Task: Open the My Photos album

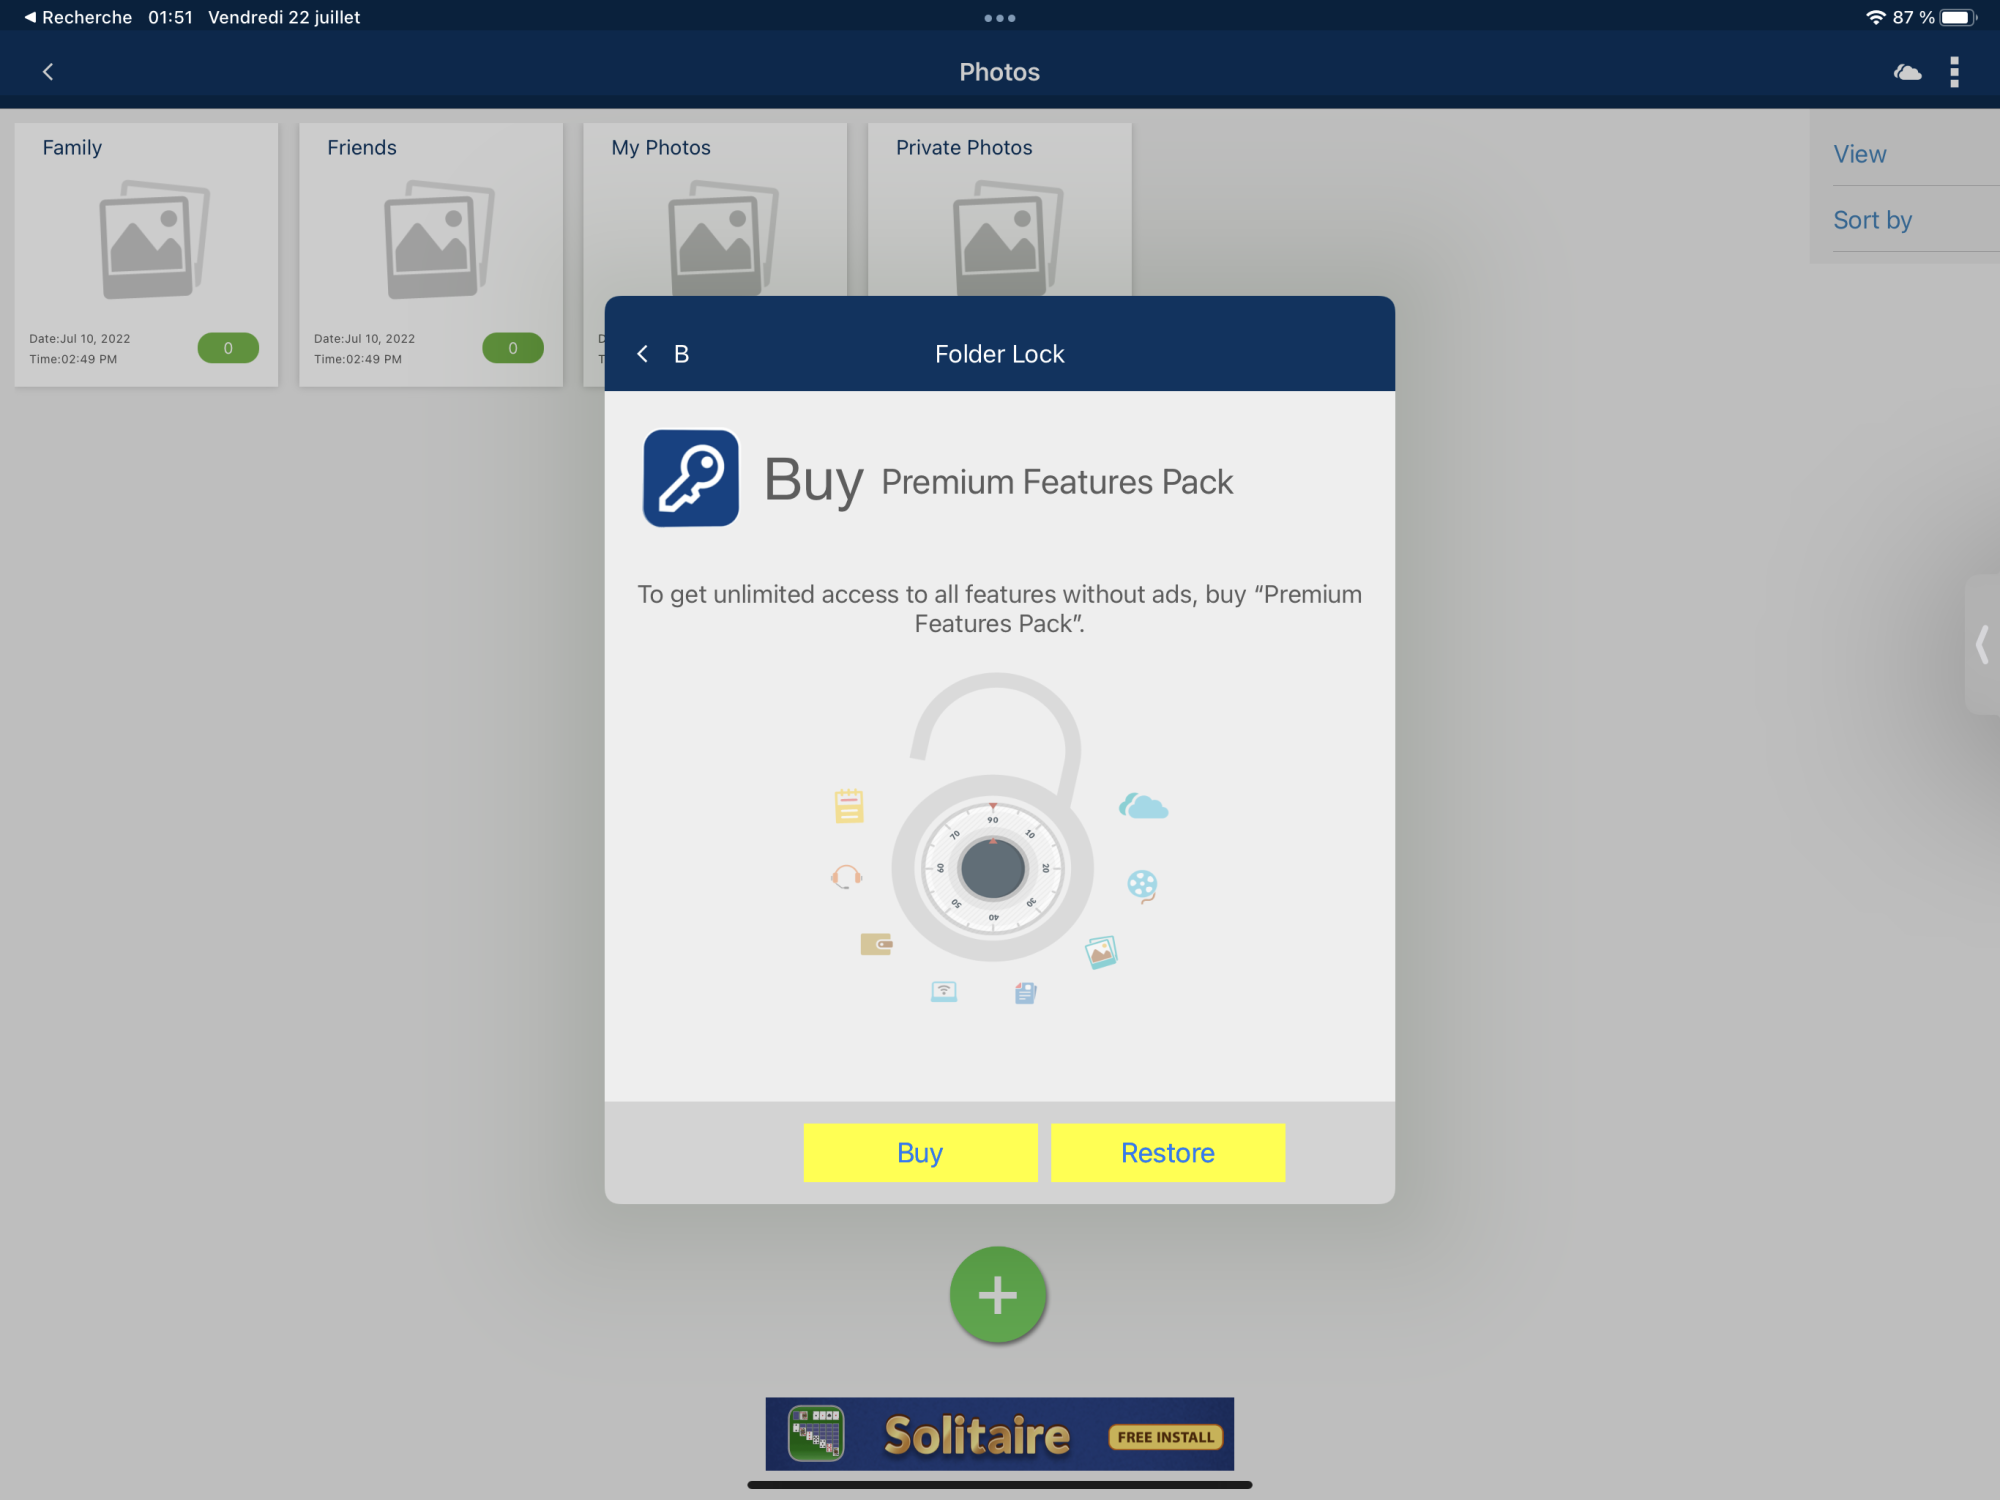Action: tap(715, 210)
